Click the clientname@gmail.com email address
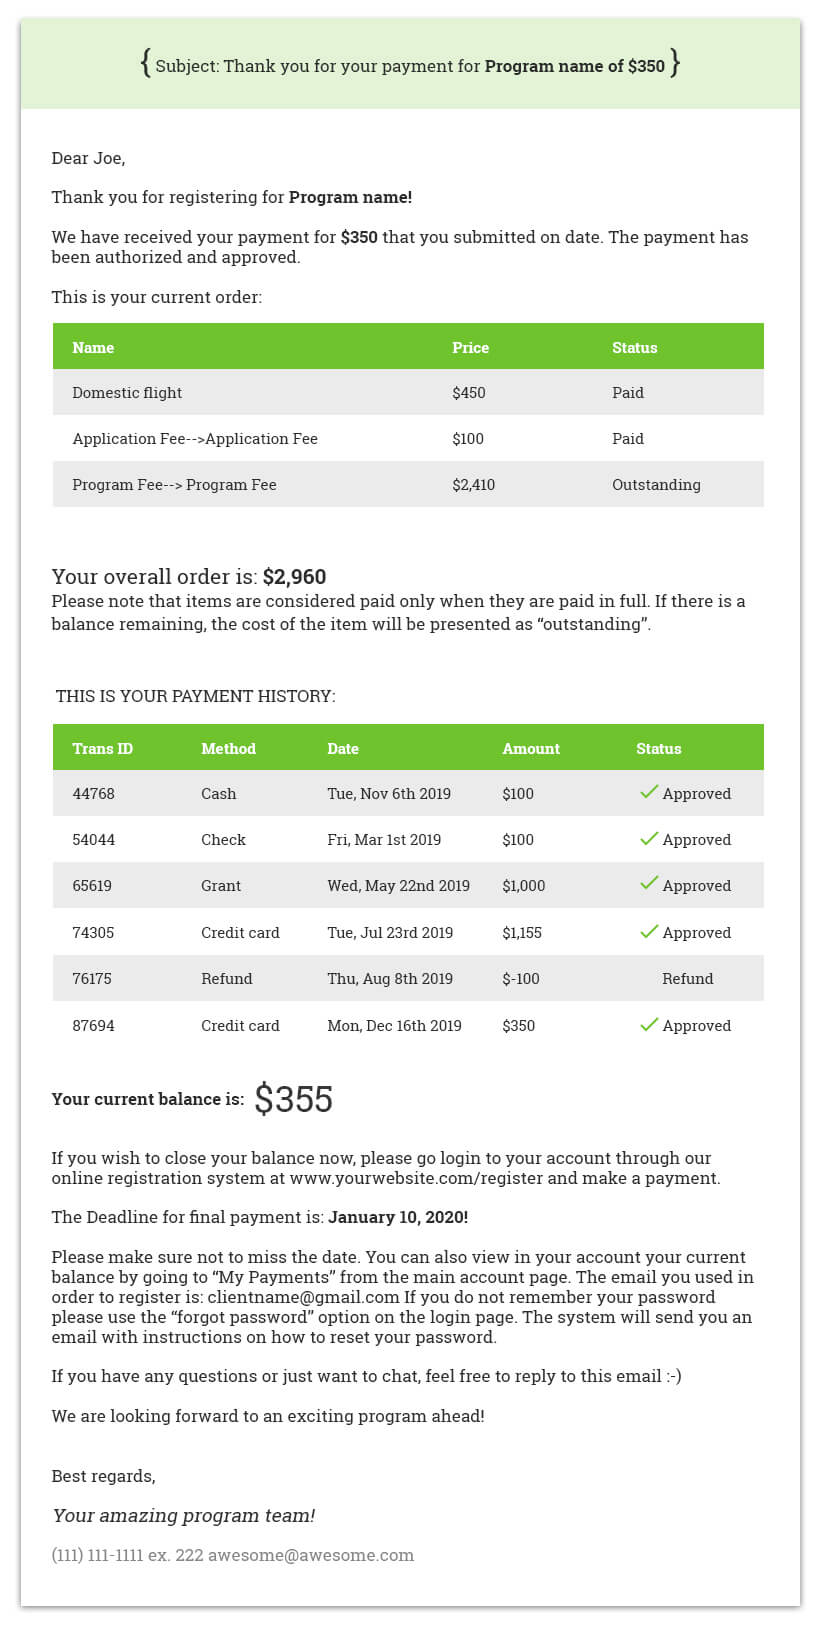The height and width of the screenshot is (1628, 821). (x=303, y=1297)
